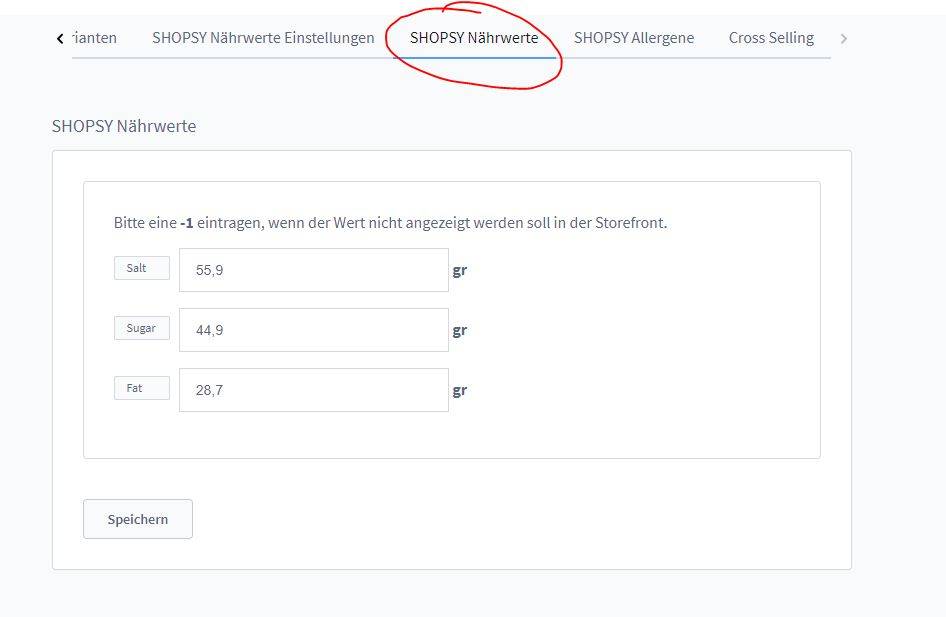Click the gr unit beside Salt field
The image size is (946, 617).
pos(460,271)
